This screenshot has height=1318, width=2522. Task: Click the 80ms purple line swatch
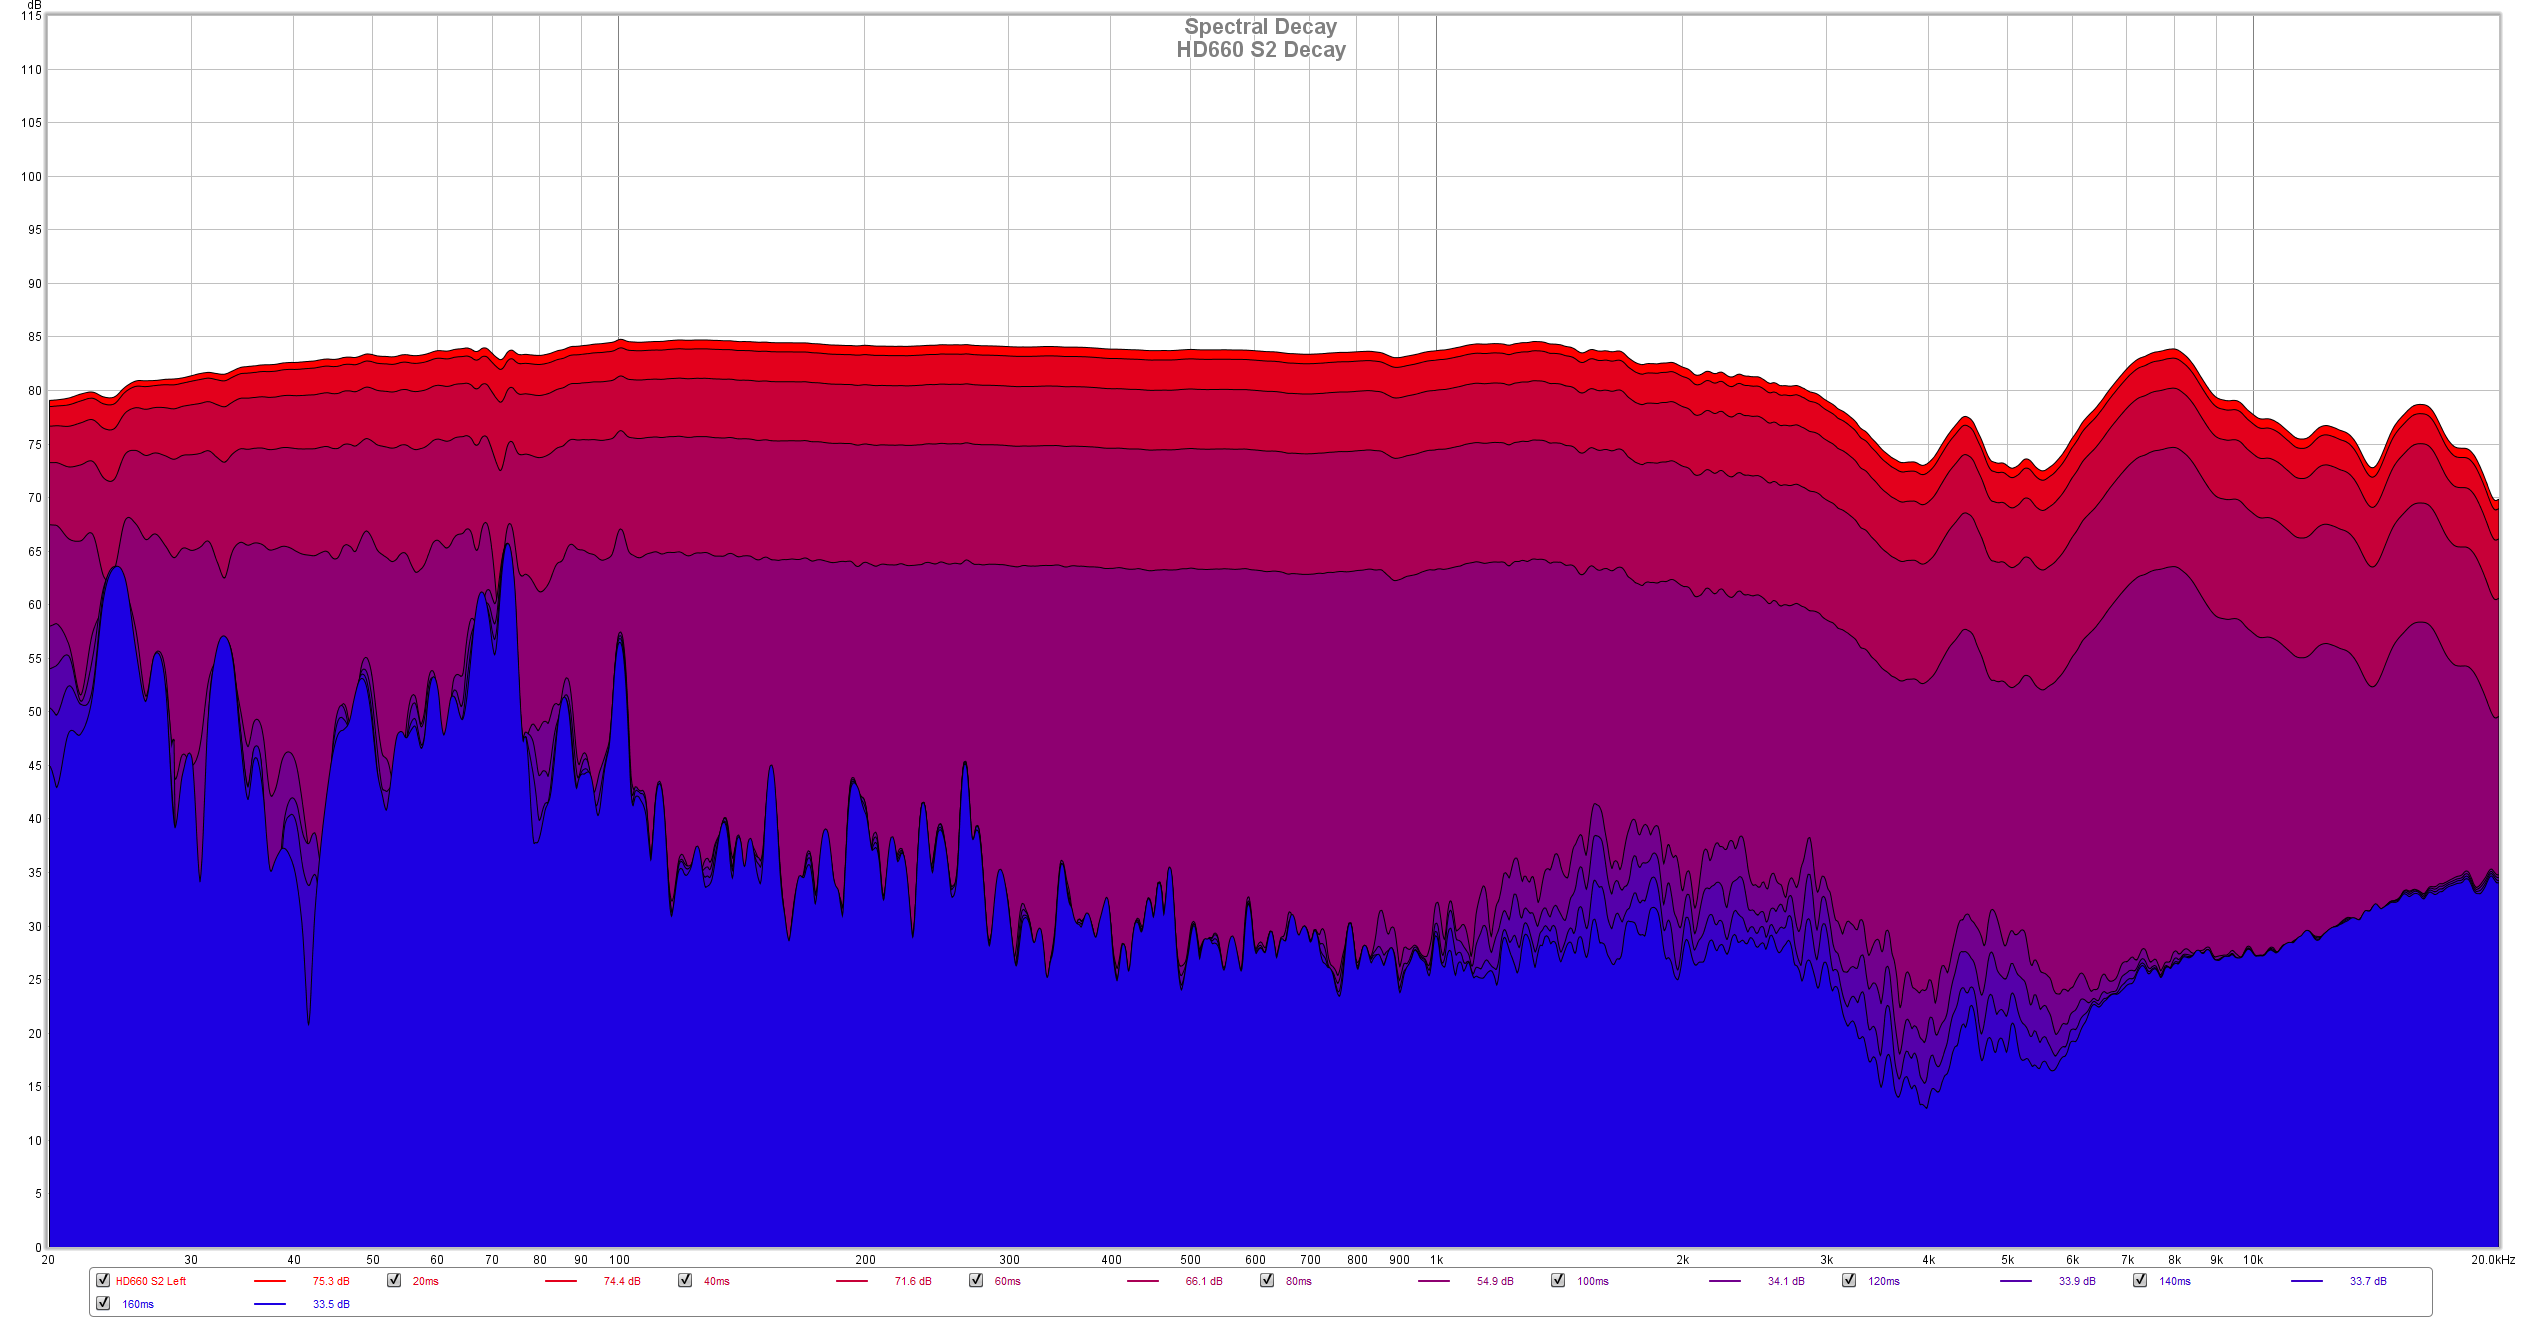coord(1434,1281)
